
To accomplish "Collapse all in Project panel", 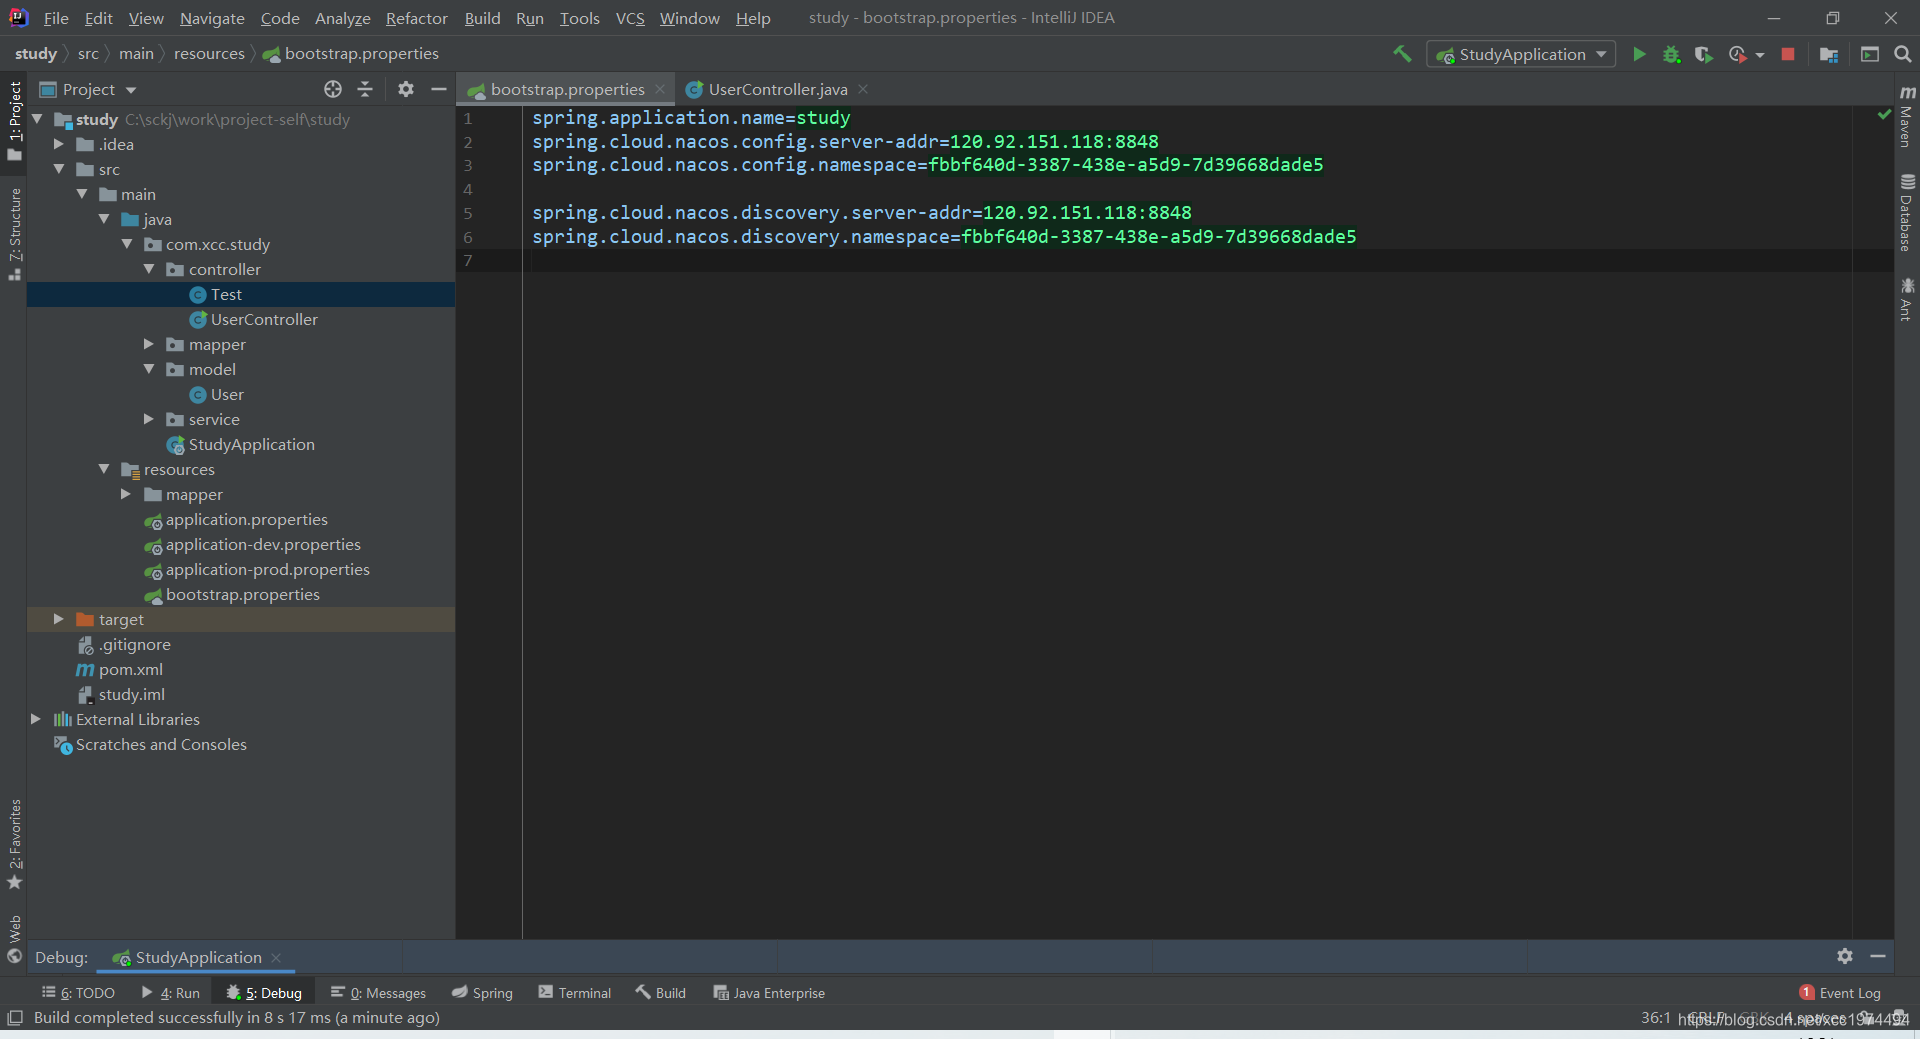I will point(365,89).
